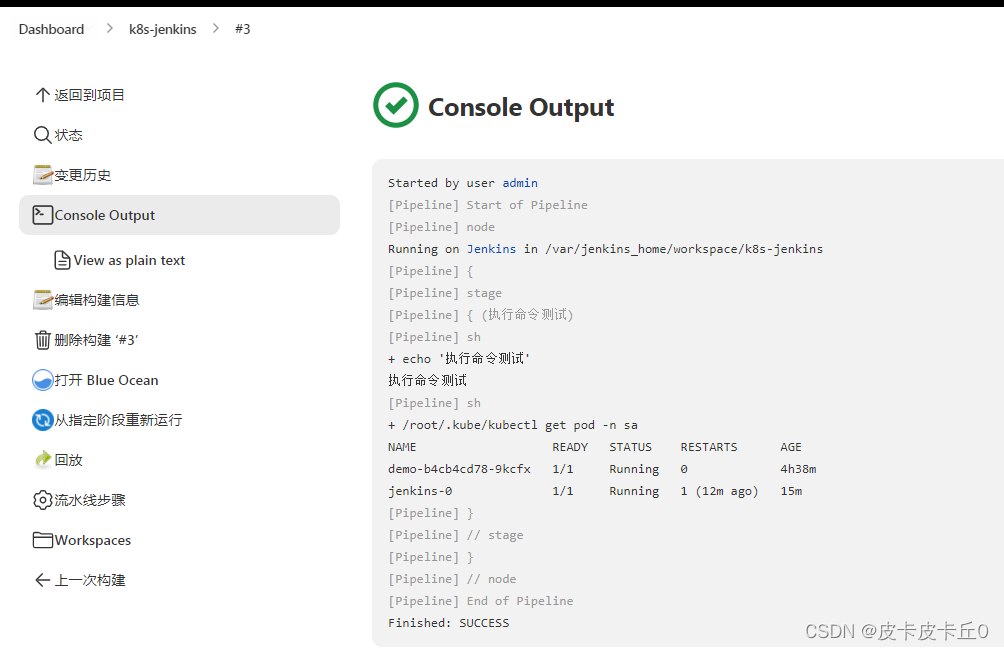Click the READY column header
The image size is (1004, 650).
570,447
